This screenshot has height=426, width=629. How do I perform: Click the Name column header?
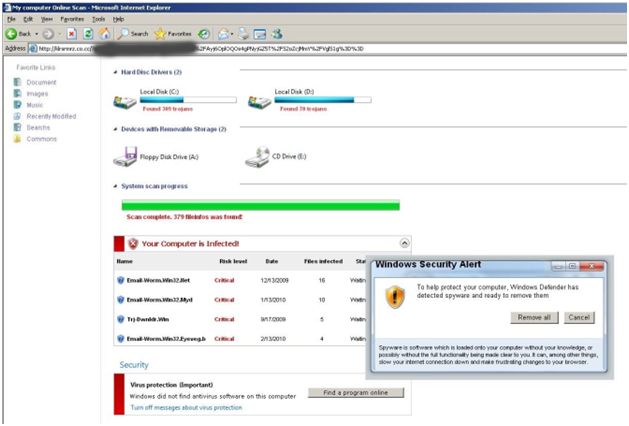click(x=125, y=261)
